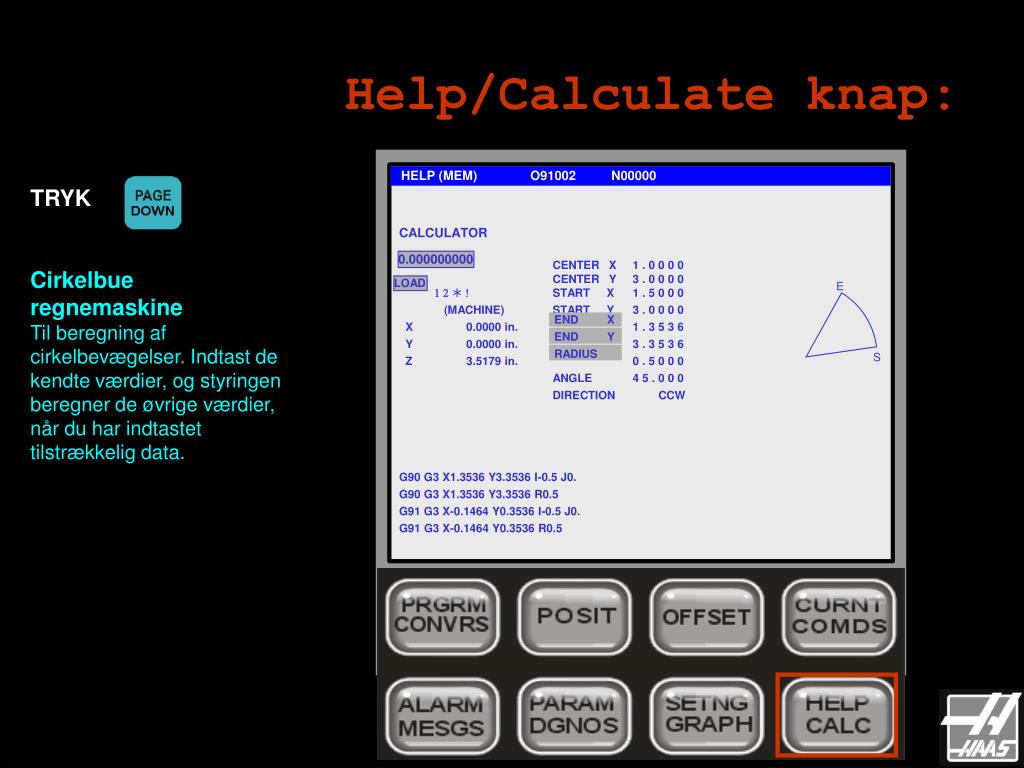Click the (MACHINE) position label
The width and height of the screenshot is (1024, 768).
tap(474, 310)
